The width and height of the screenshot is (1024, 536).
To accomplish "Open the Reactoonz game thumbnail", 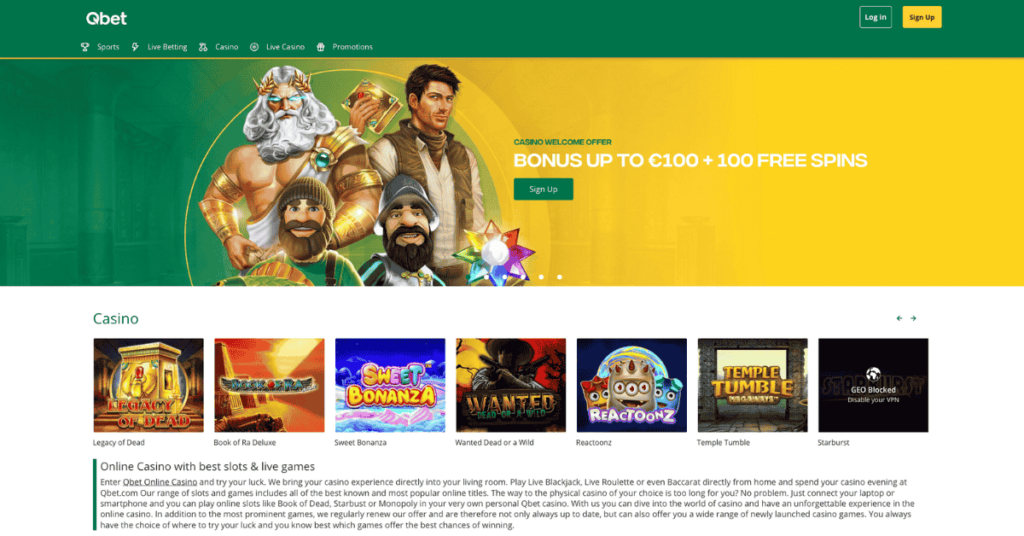I will [x=632, y=385].
